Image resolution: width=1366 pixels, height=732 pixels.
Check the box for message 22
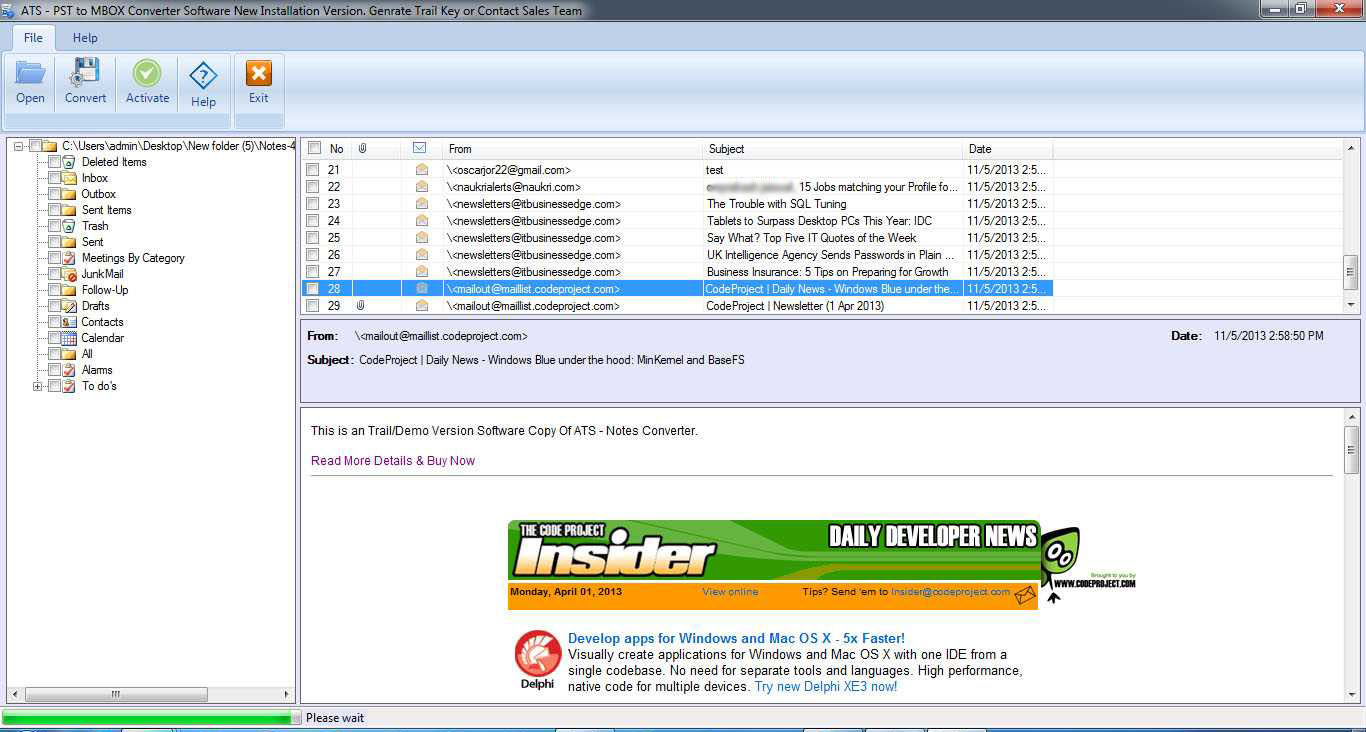(313, 187)
